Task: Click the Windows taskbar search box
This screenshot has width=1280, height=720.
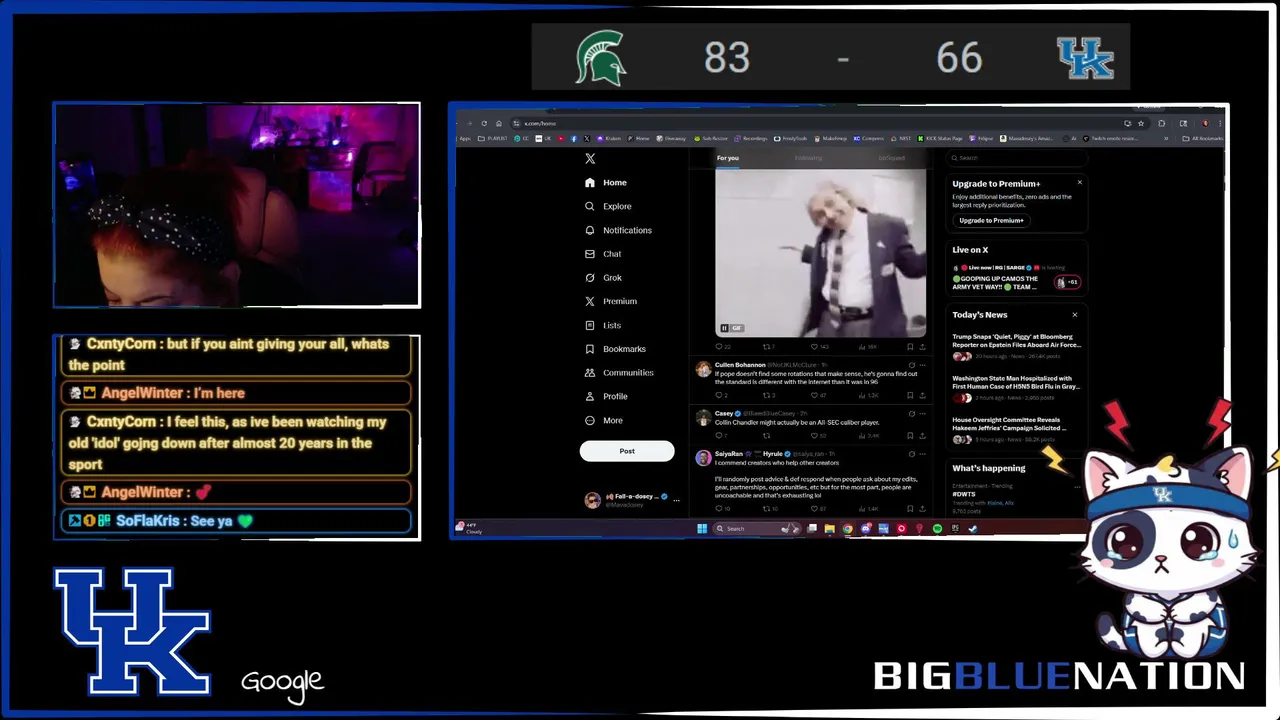Action: click(x=756, y=529)
